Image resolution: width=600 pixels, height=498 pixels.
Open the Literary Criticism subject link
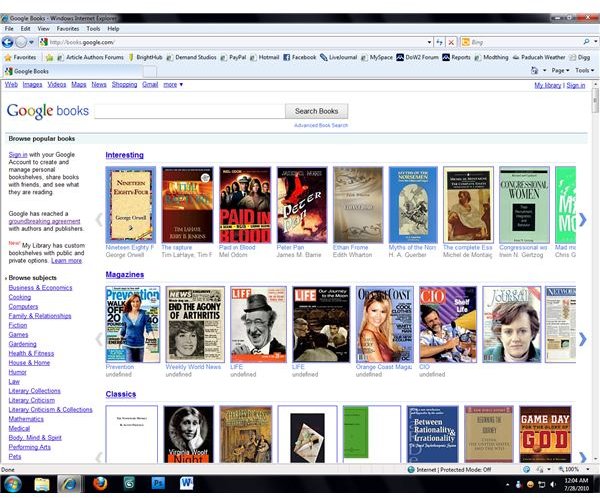pos(31,400)
